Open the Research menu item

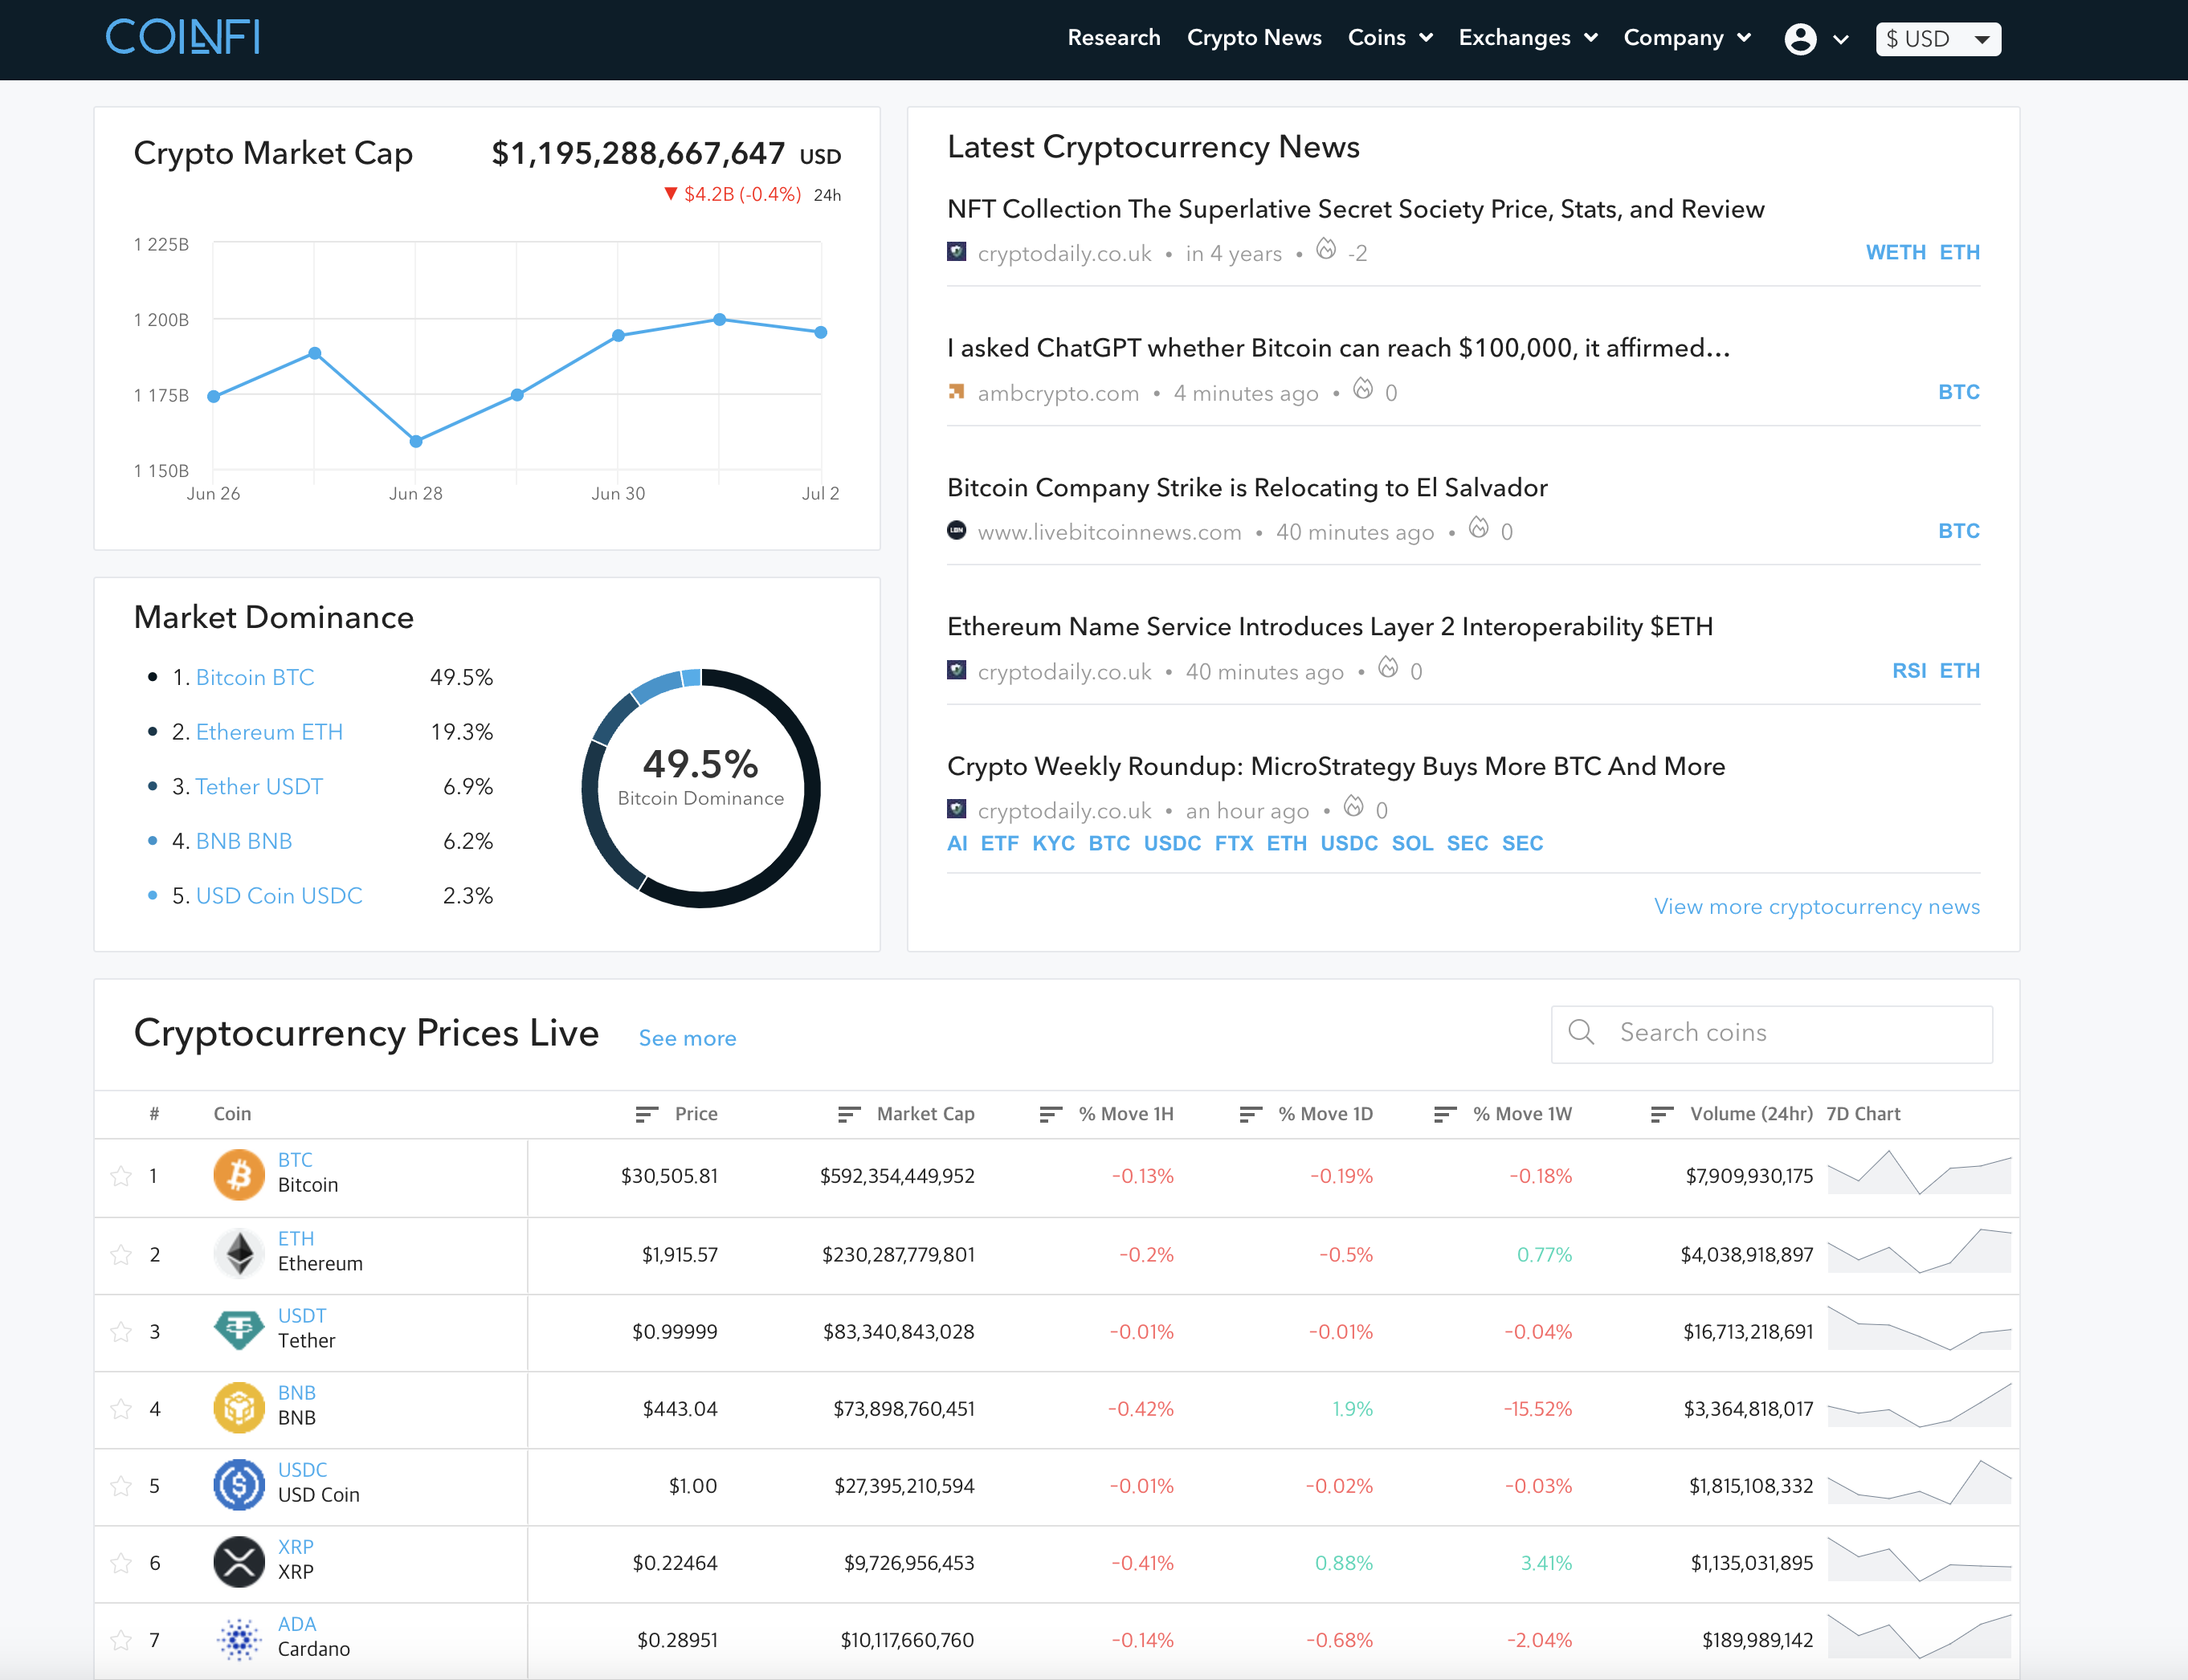(1113, 38)
